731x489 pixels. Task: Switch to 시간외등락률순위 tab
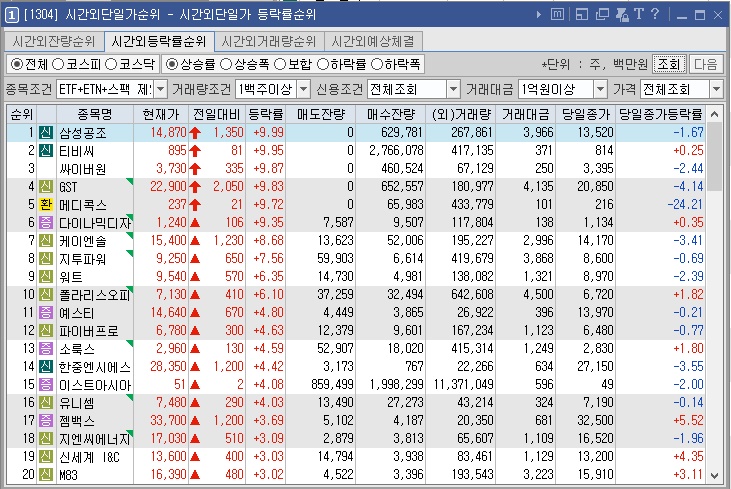click(159, 41)
